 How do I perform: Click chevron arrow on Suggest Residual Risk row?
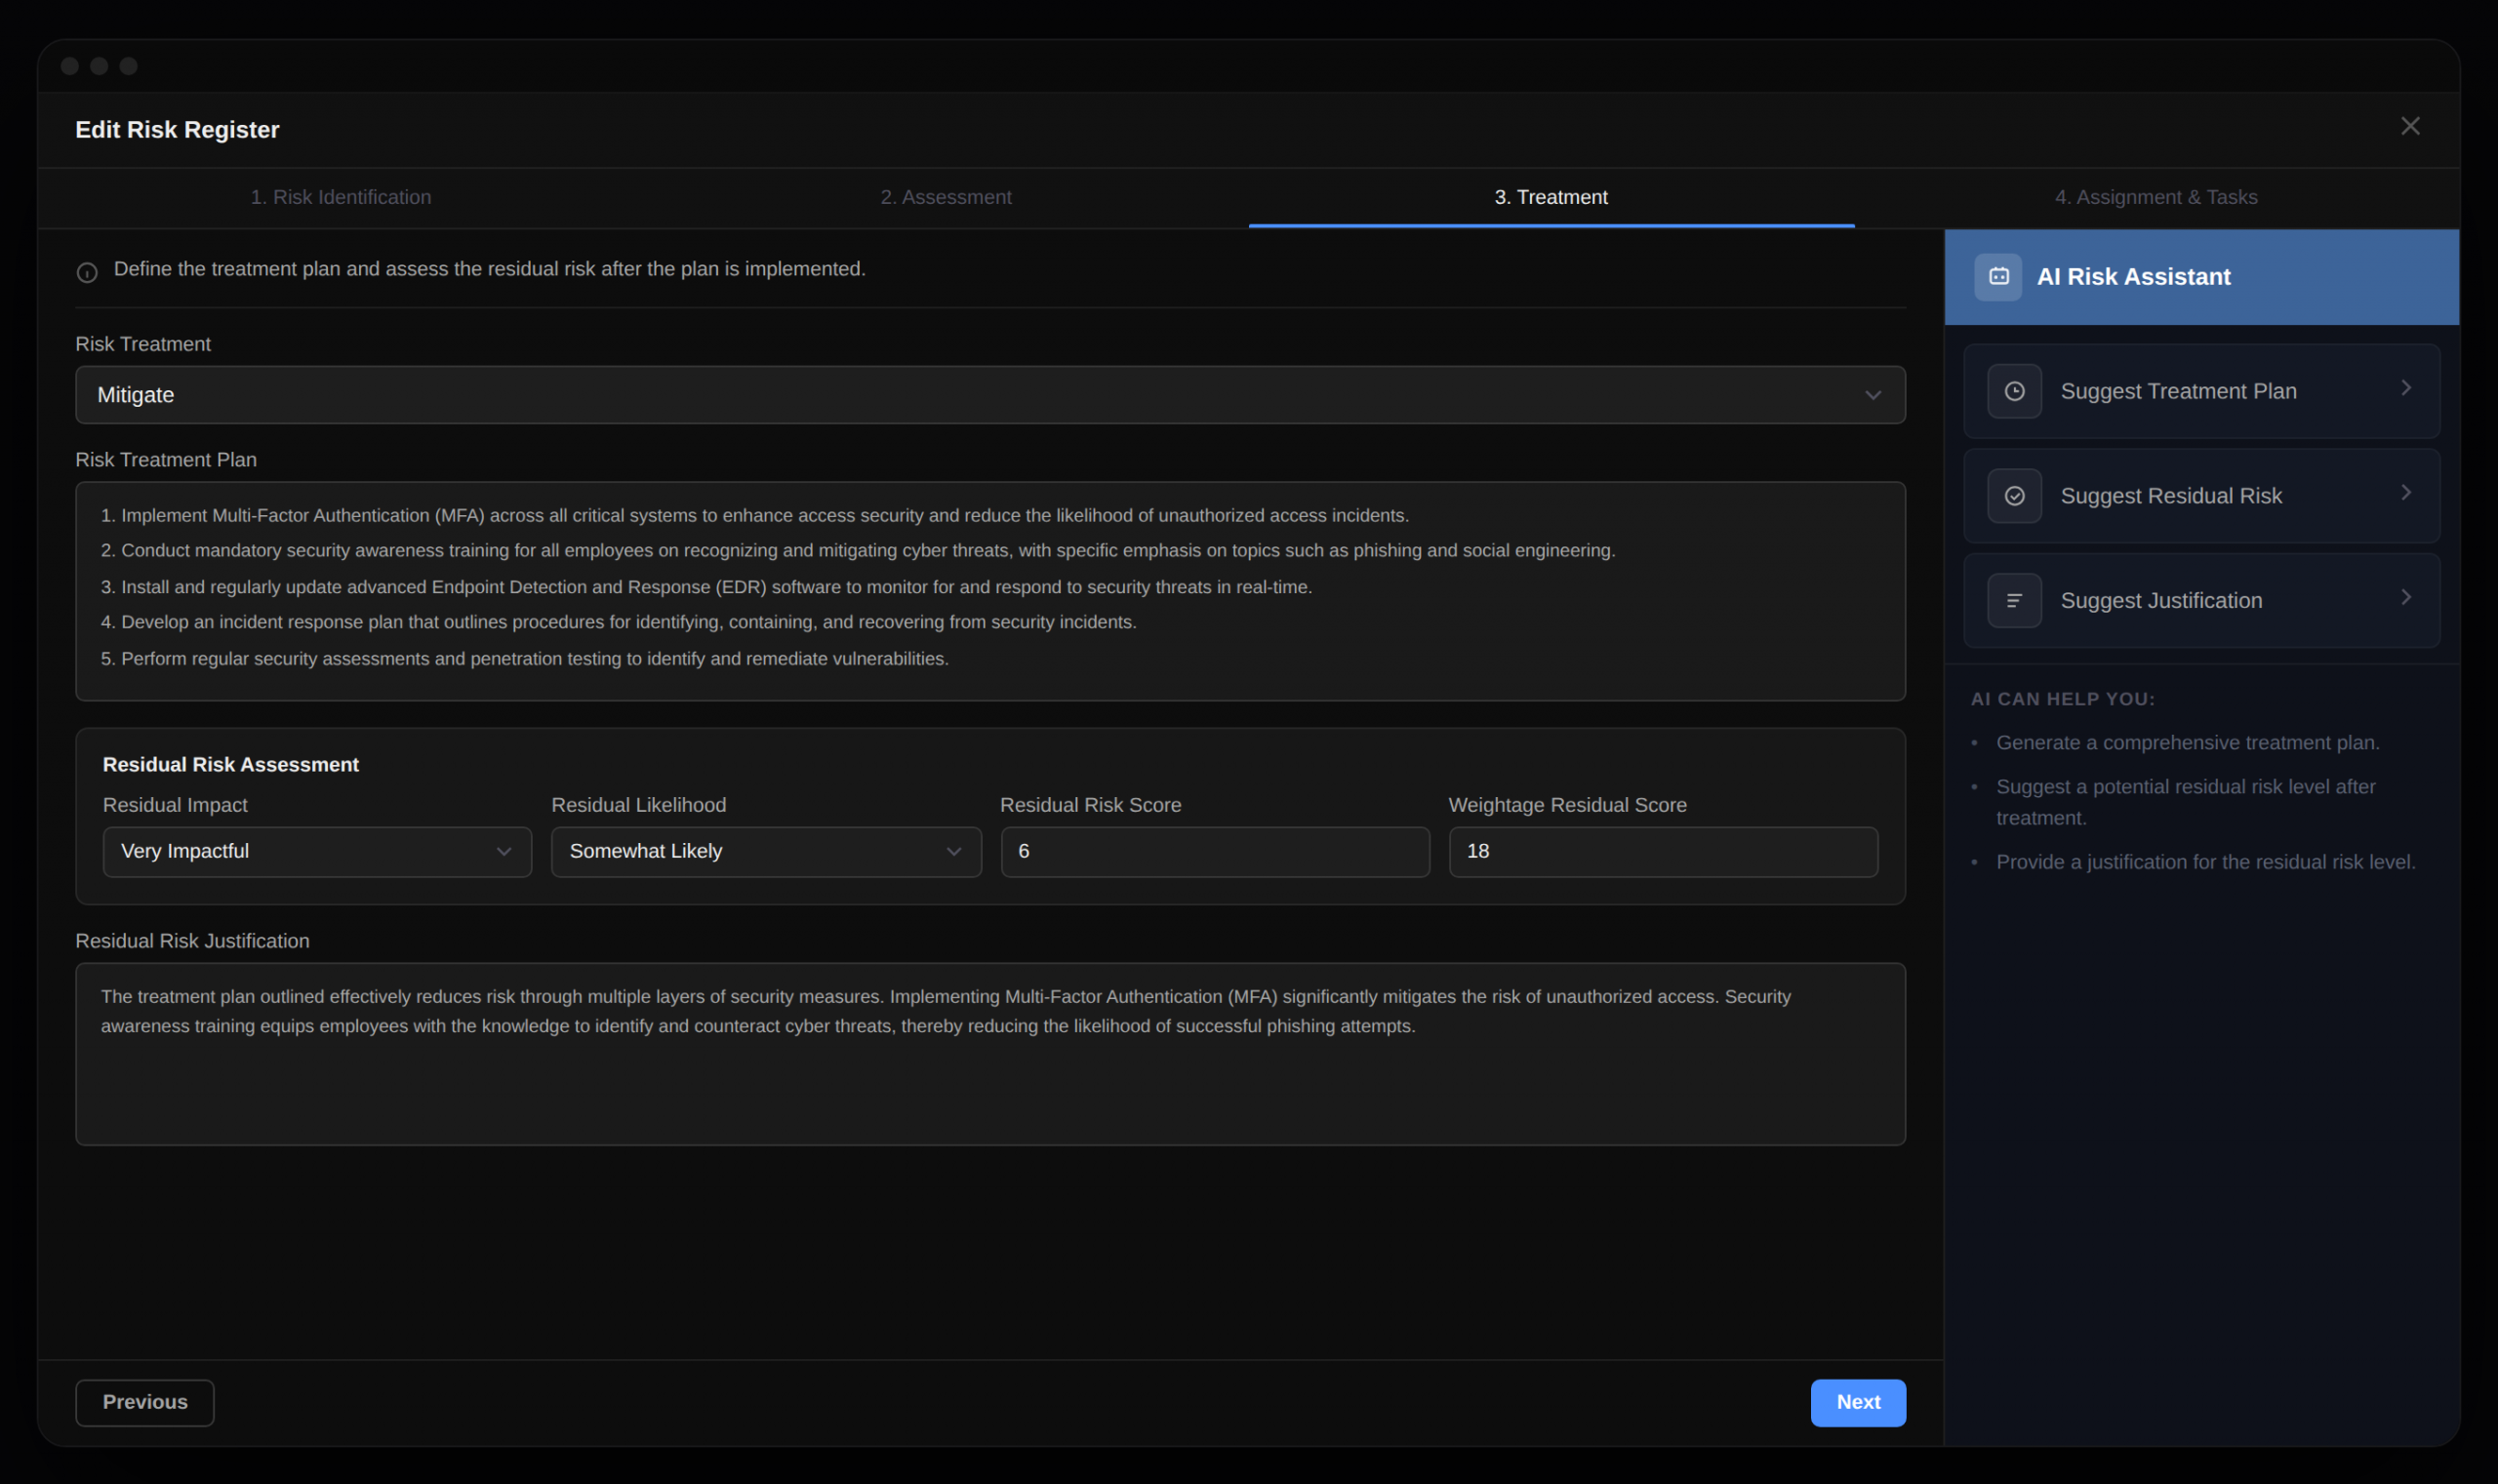tap(2405, 493)
